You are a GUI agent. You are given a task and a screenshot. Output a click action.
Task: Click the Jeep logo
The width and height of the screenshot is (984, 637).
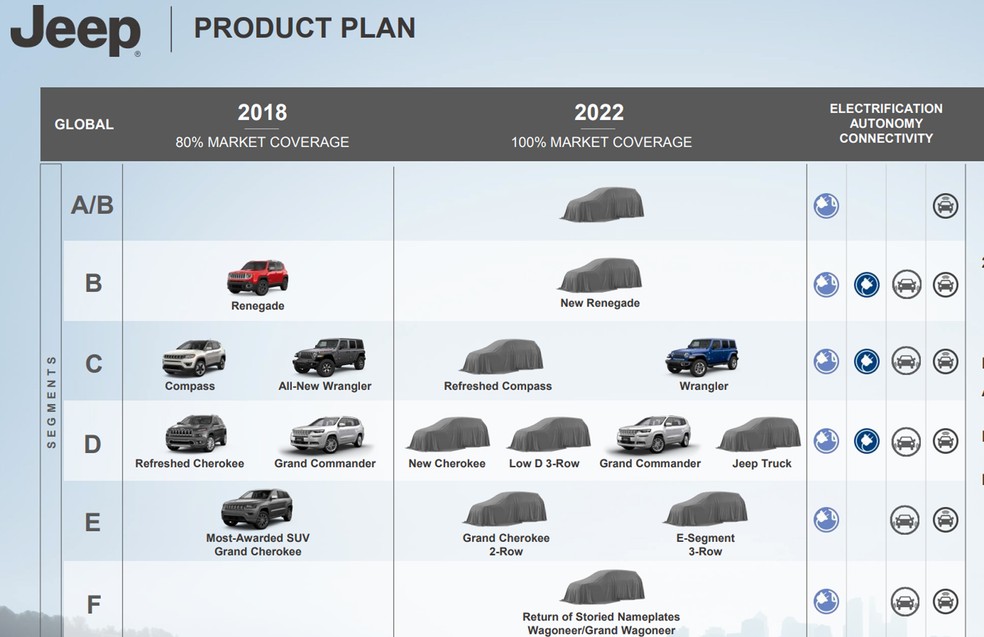[75, 29]
